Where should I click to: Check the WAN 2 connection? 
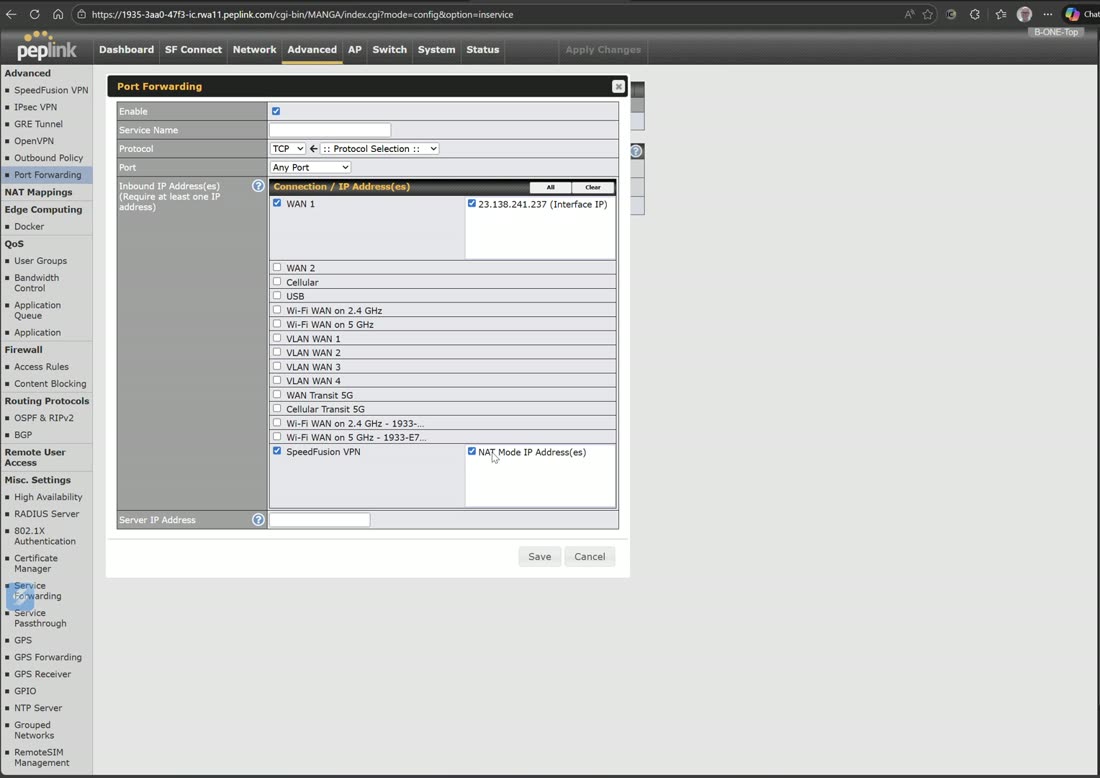pyautogui.click(x=277, y=267)
